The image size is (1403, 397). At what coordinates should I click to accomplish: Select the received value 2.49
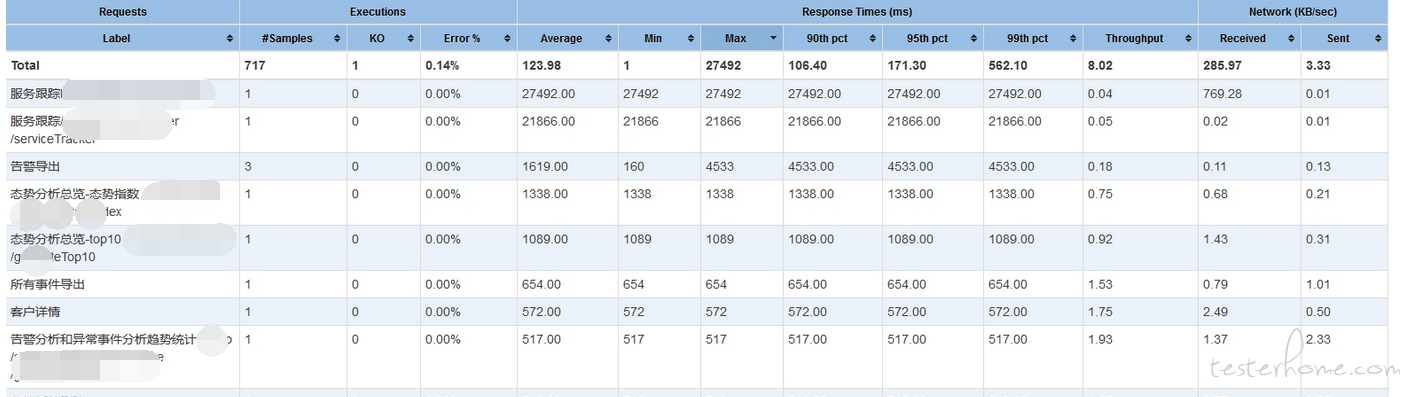click(x=1215, y=312)
